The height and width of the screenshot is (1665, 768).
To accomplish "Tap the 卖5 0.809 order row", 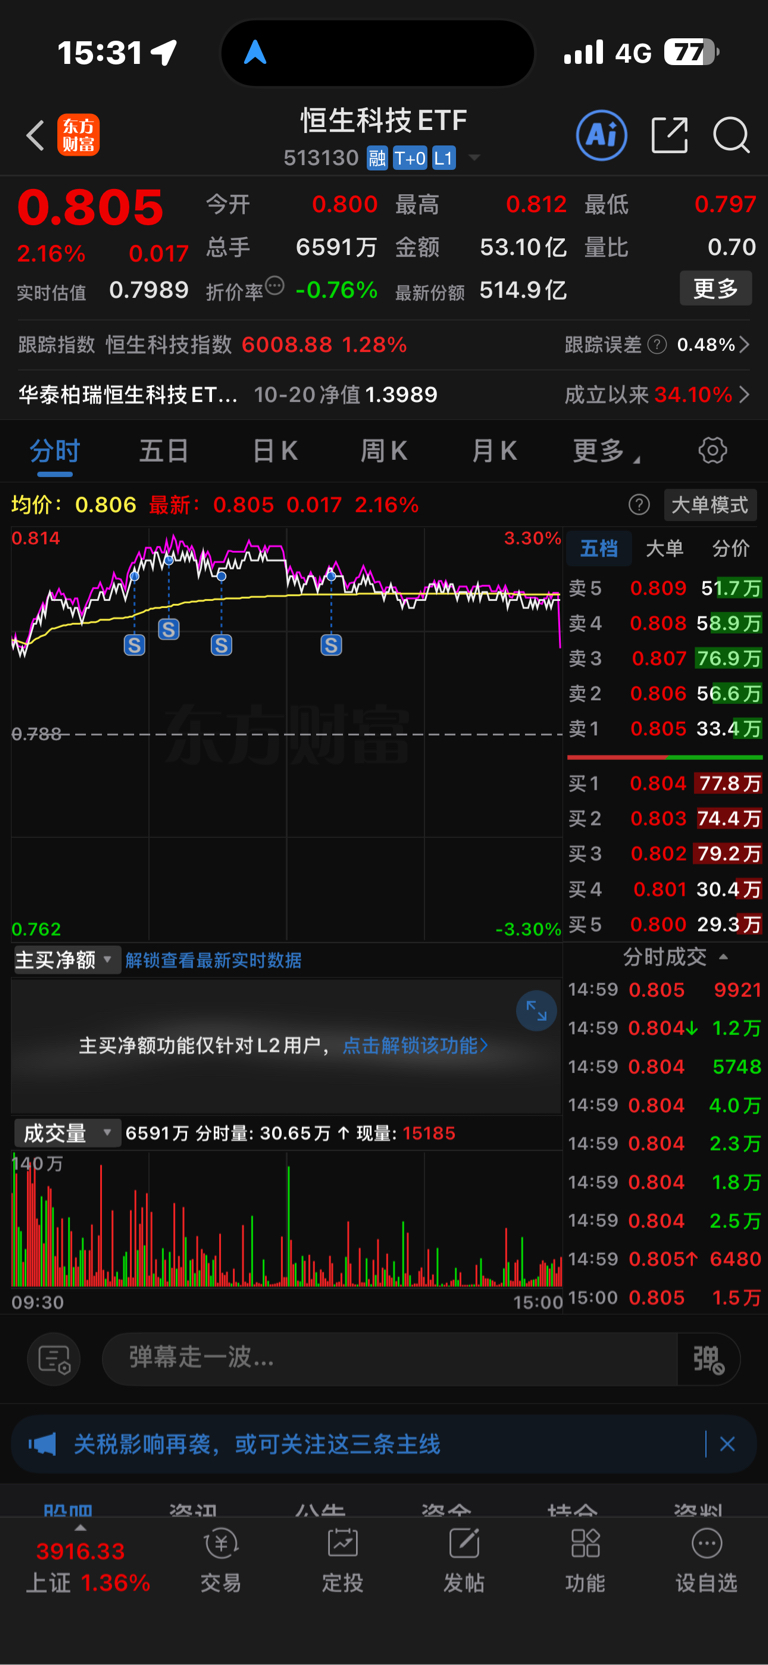I will (665, 588).
